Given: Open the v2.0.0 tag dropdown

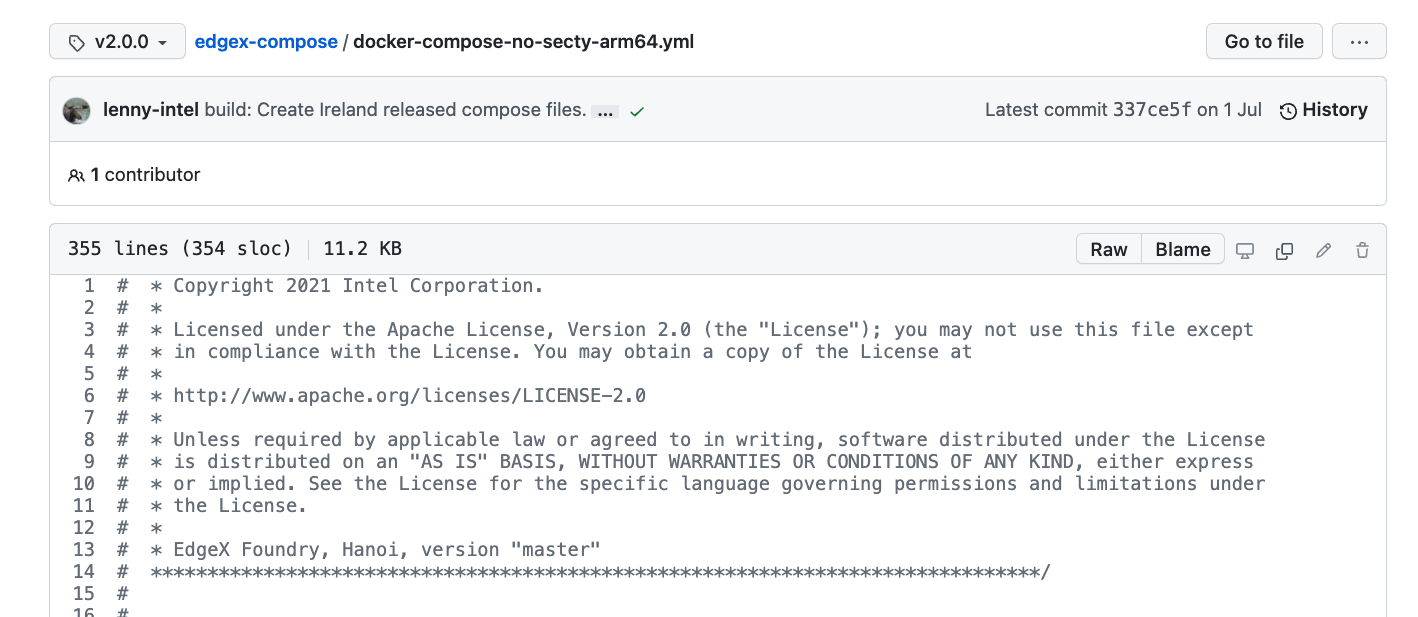Looking at the screenshot, I should coord(118,42).
